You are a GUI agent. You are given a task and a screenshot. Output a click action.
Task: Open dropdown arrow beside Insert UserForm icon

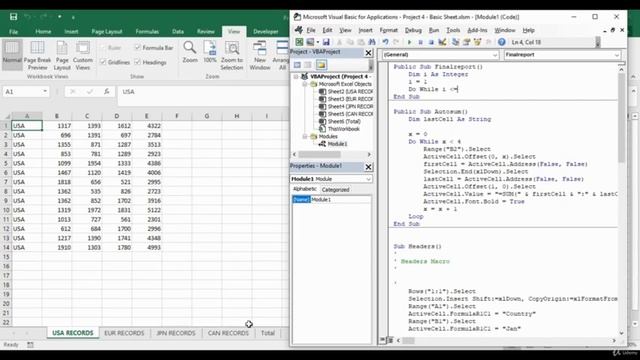(318, 42)
